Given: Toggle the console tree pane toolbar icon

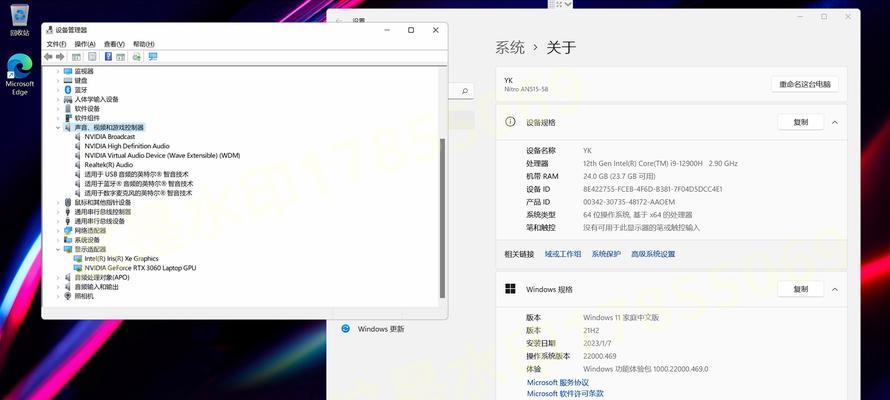Looking at the screenshot, I should (76, 57).
